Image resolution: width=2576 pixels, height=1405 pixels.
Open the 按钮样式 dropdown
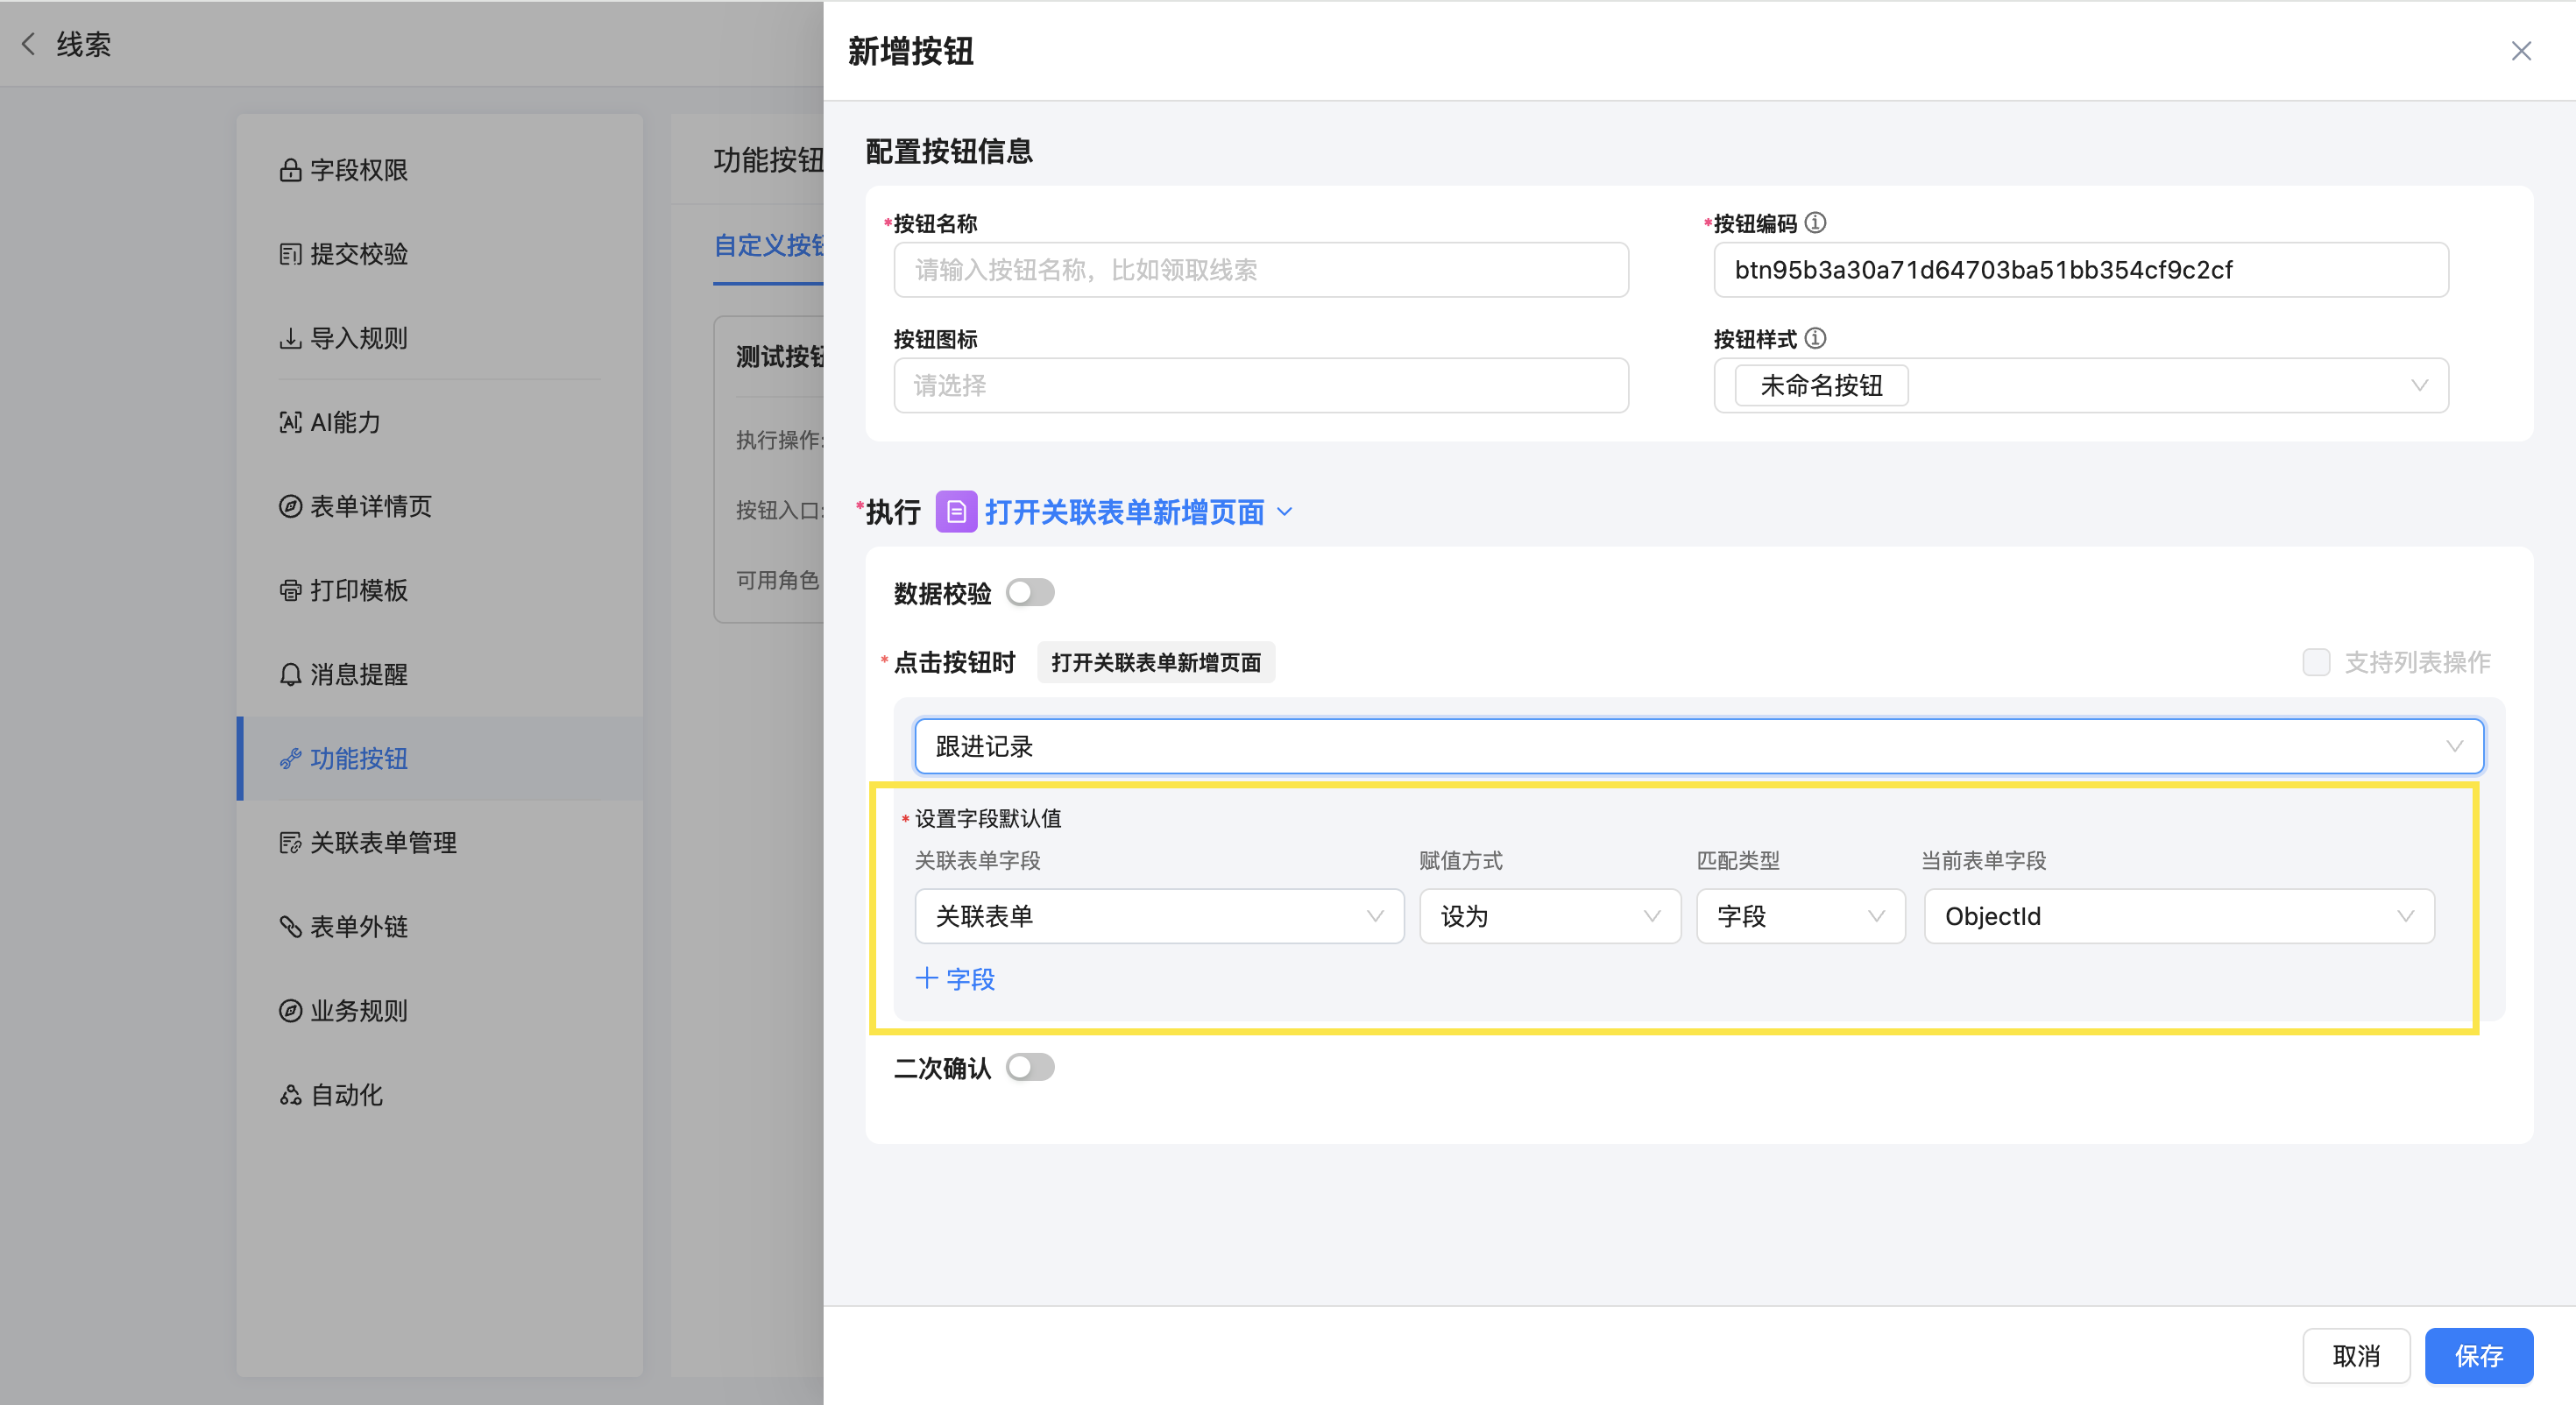(2081, 386)
